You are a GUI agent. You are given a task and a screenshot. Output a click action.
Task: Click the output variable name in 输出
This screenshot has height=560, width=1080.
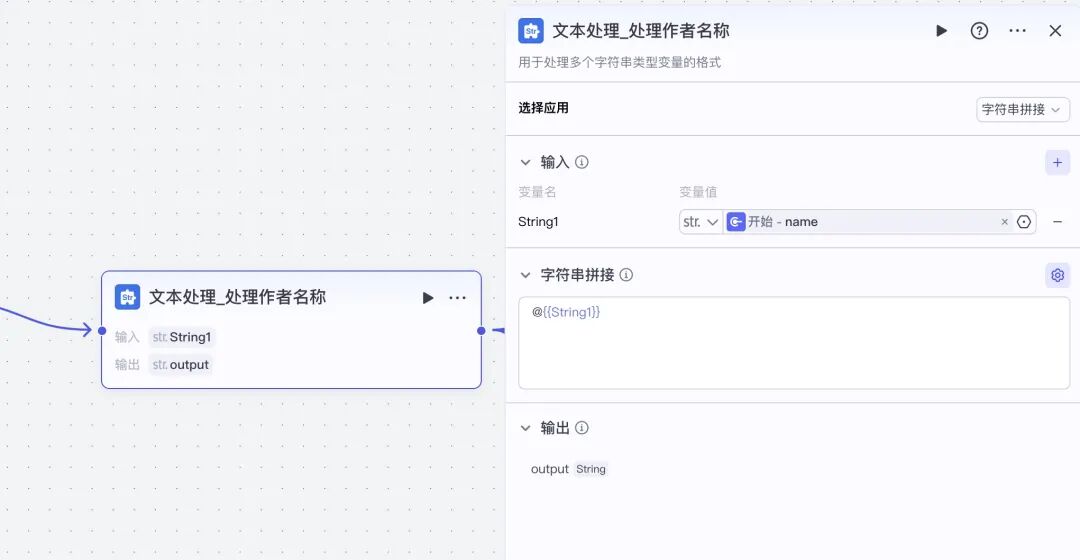(x=550, y=469)
